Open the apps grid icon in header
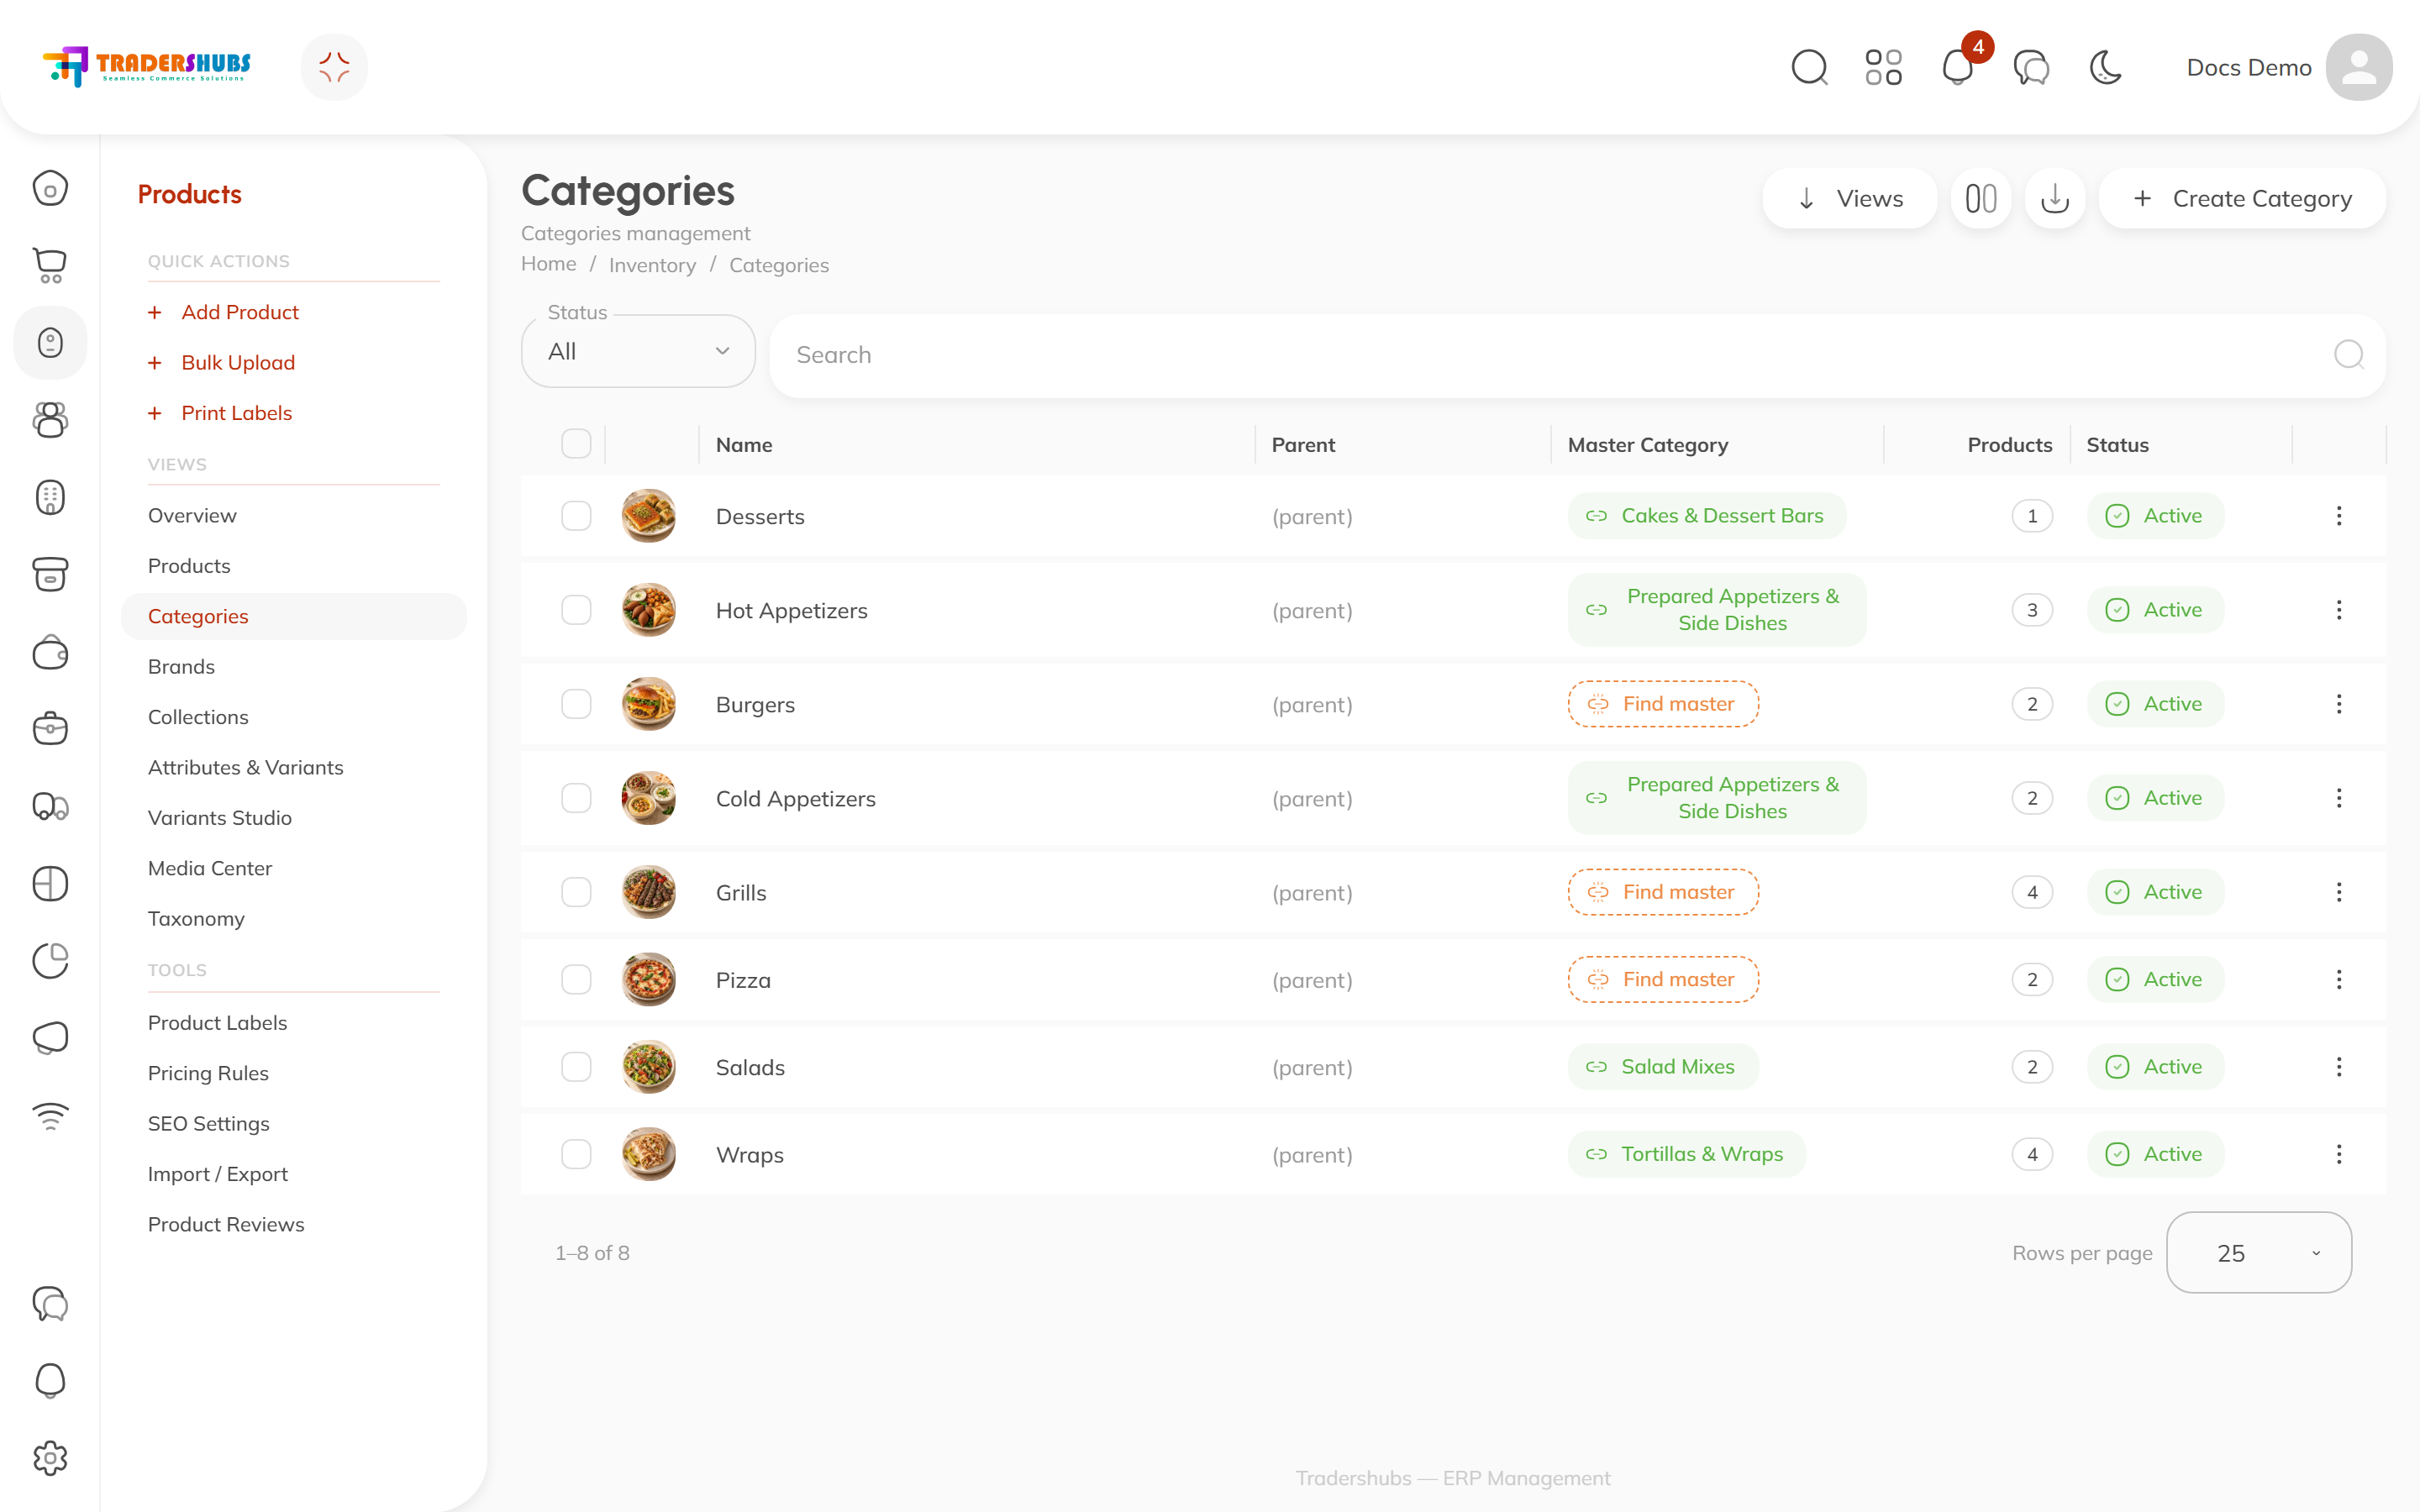 tap(1883, 68)
